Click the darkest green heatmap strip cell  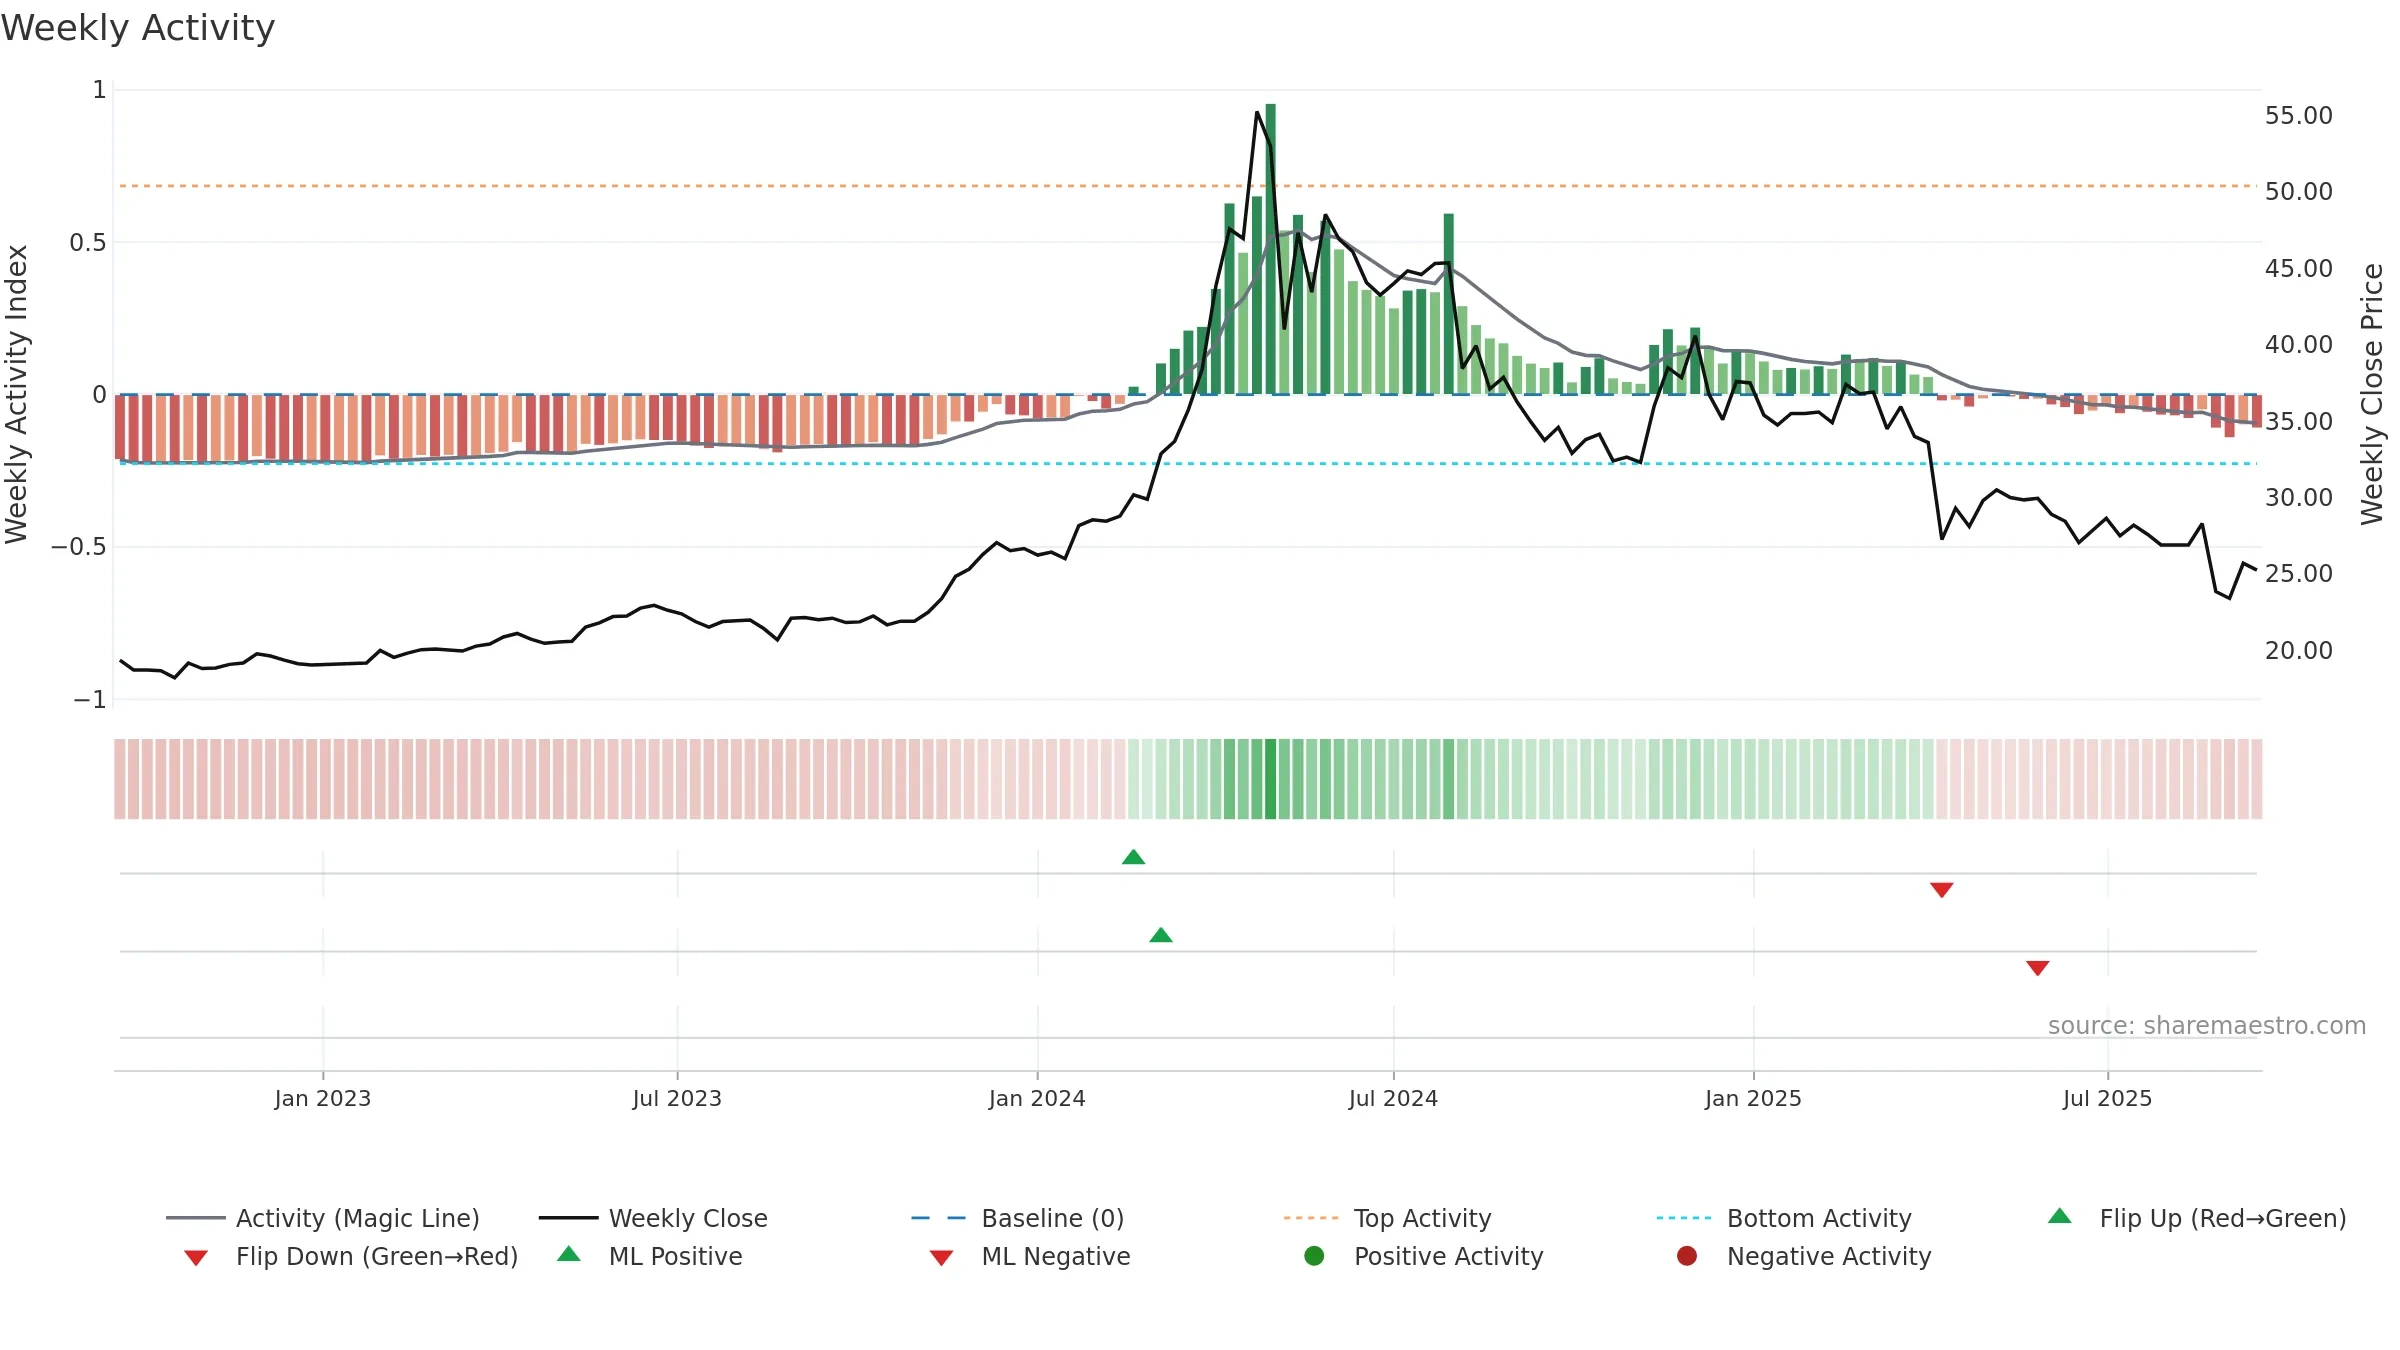click(1270, 779)
